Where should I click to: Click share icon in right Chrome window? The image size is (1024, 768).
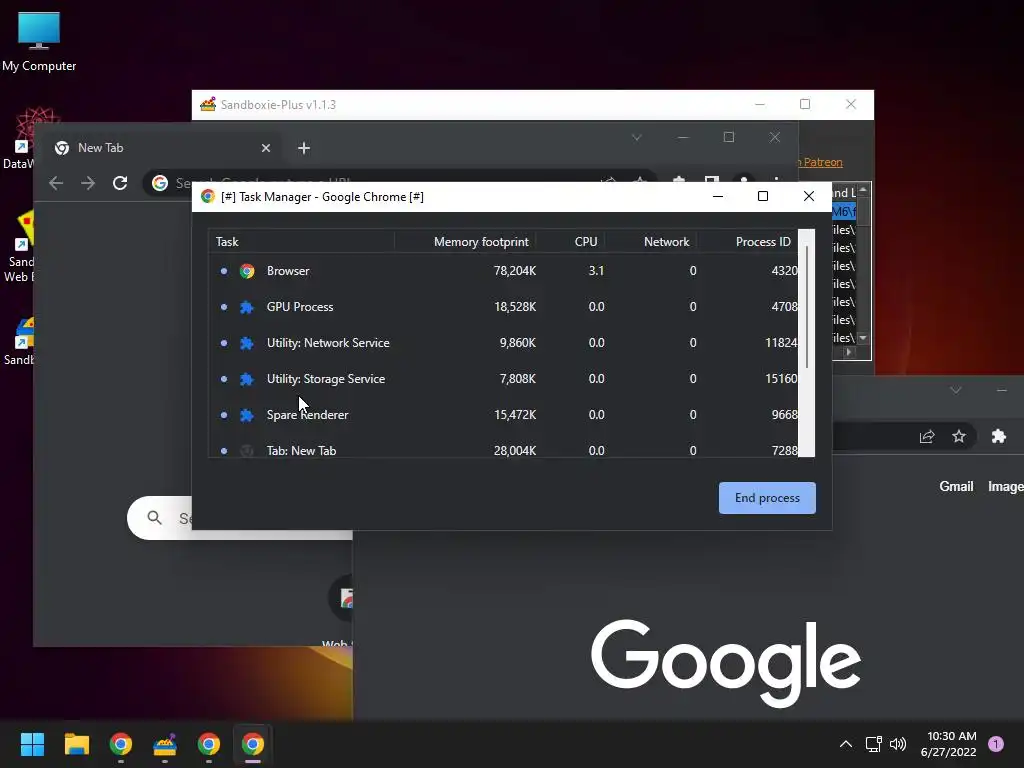927,436
